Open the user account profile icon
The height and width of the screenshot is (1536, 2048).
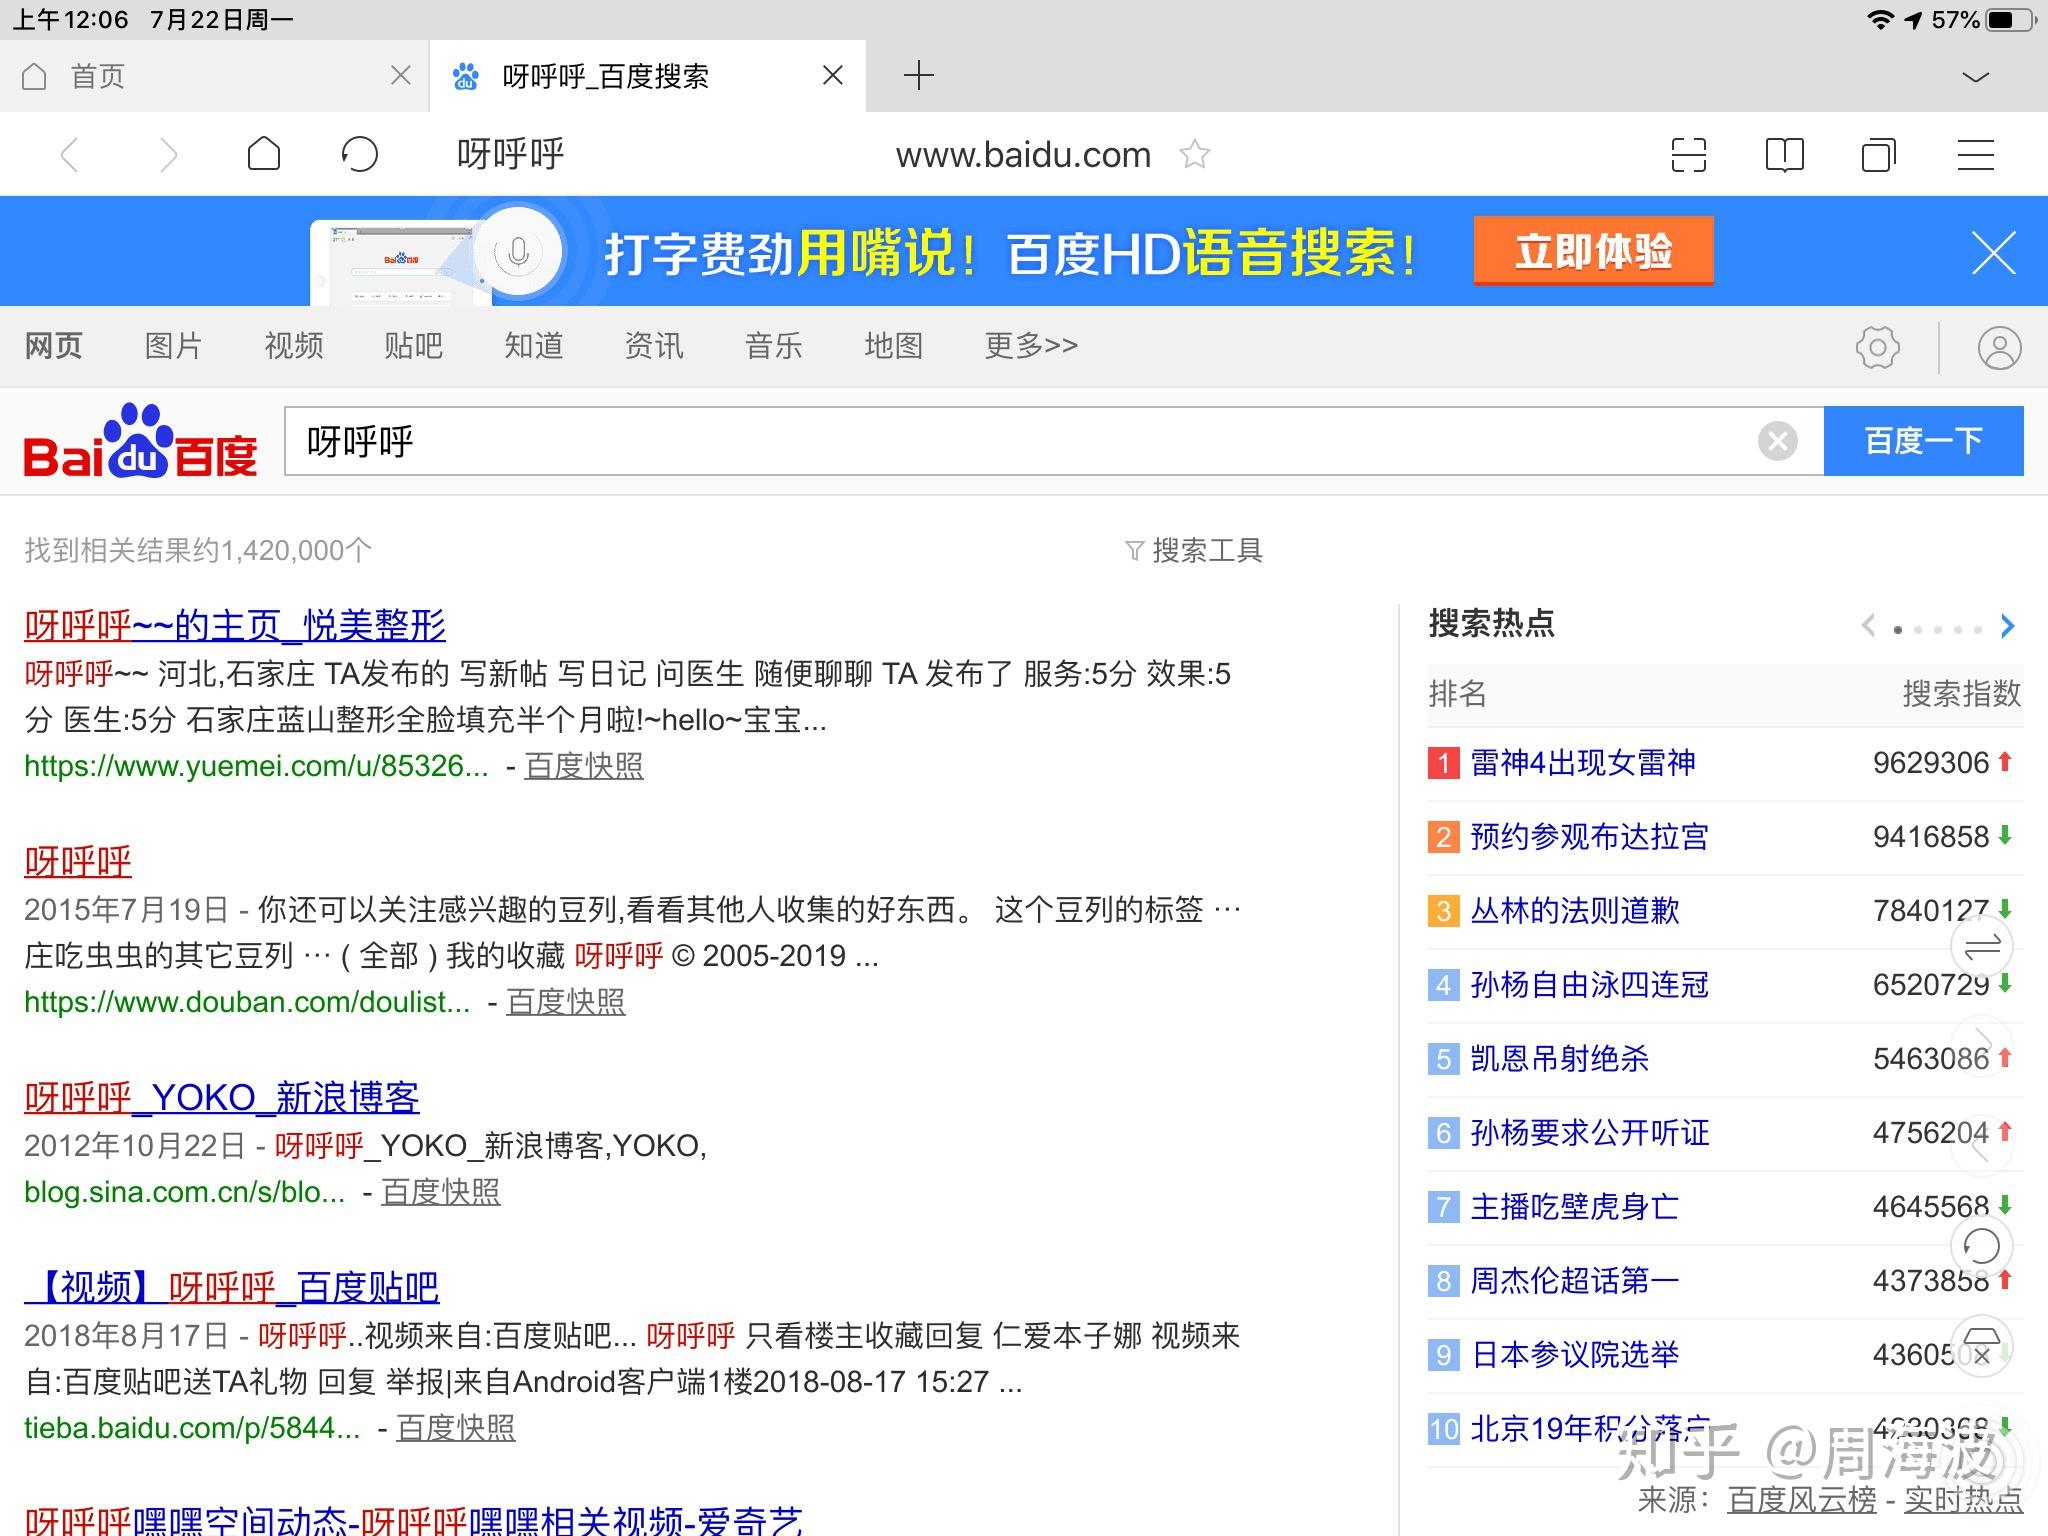pyautogui.click(x=2000, y=348)
